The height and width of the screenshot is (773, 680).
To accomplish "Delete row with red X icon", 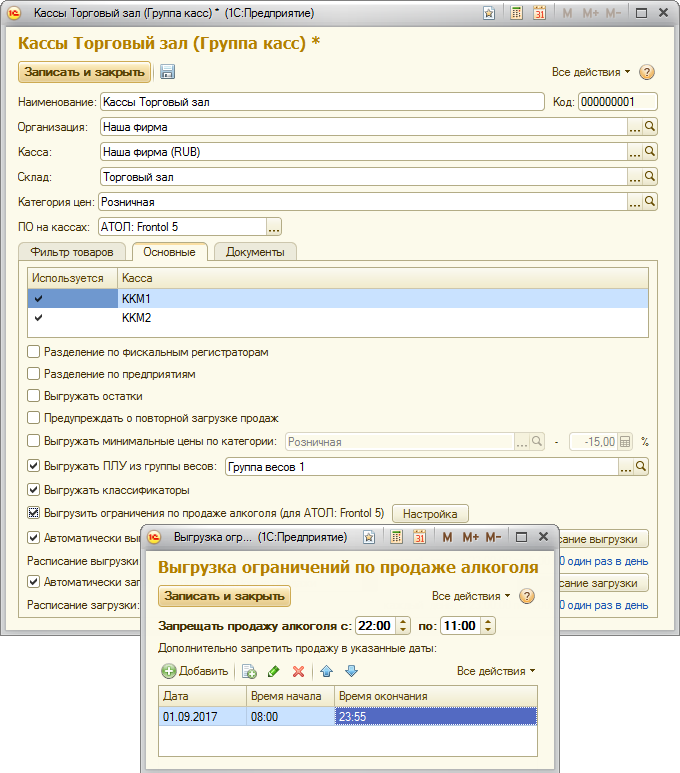I will [x=298, y=671].
